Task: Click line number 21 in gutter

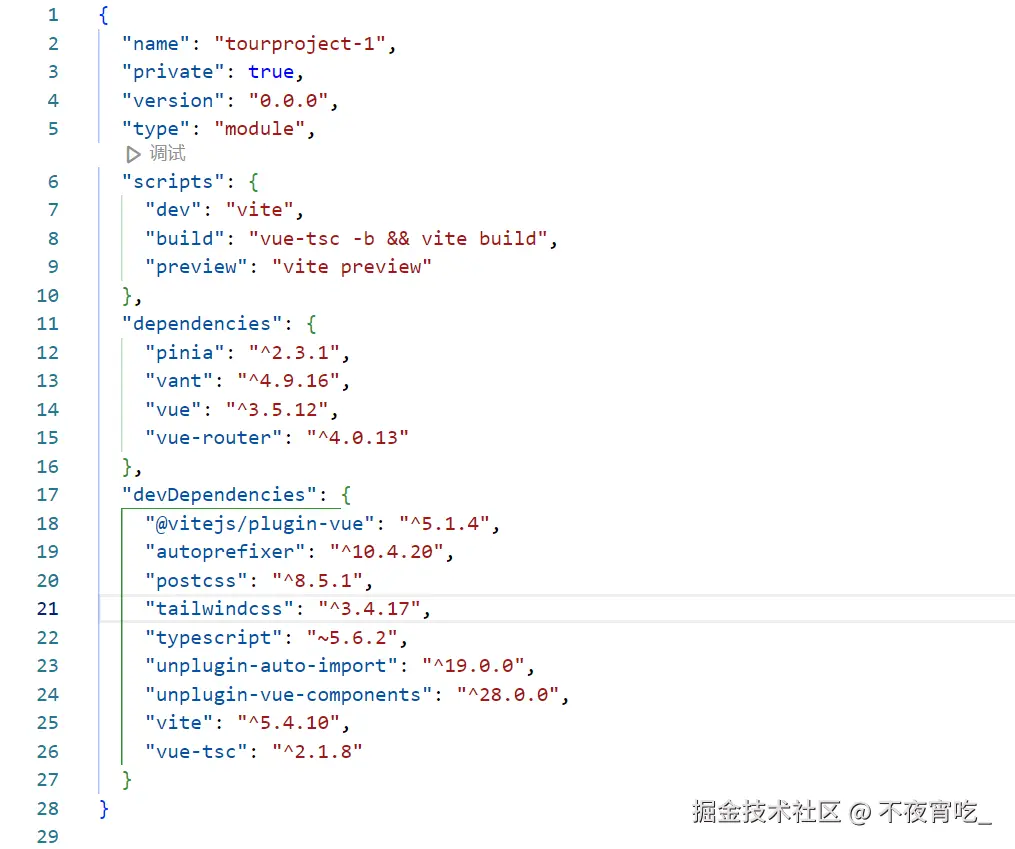Action: (47, 609)
